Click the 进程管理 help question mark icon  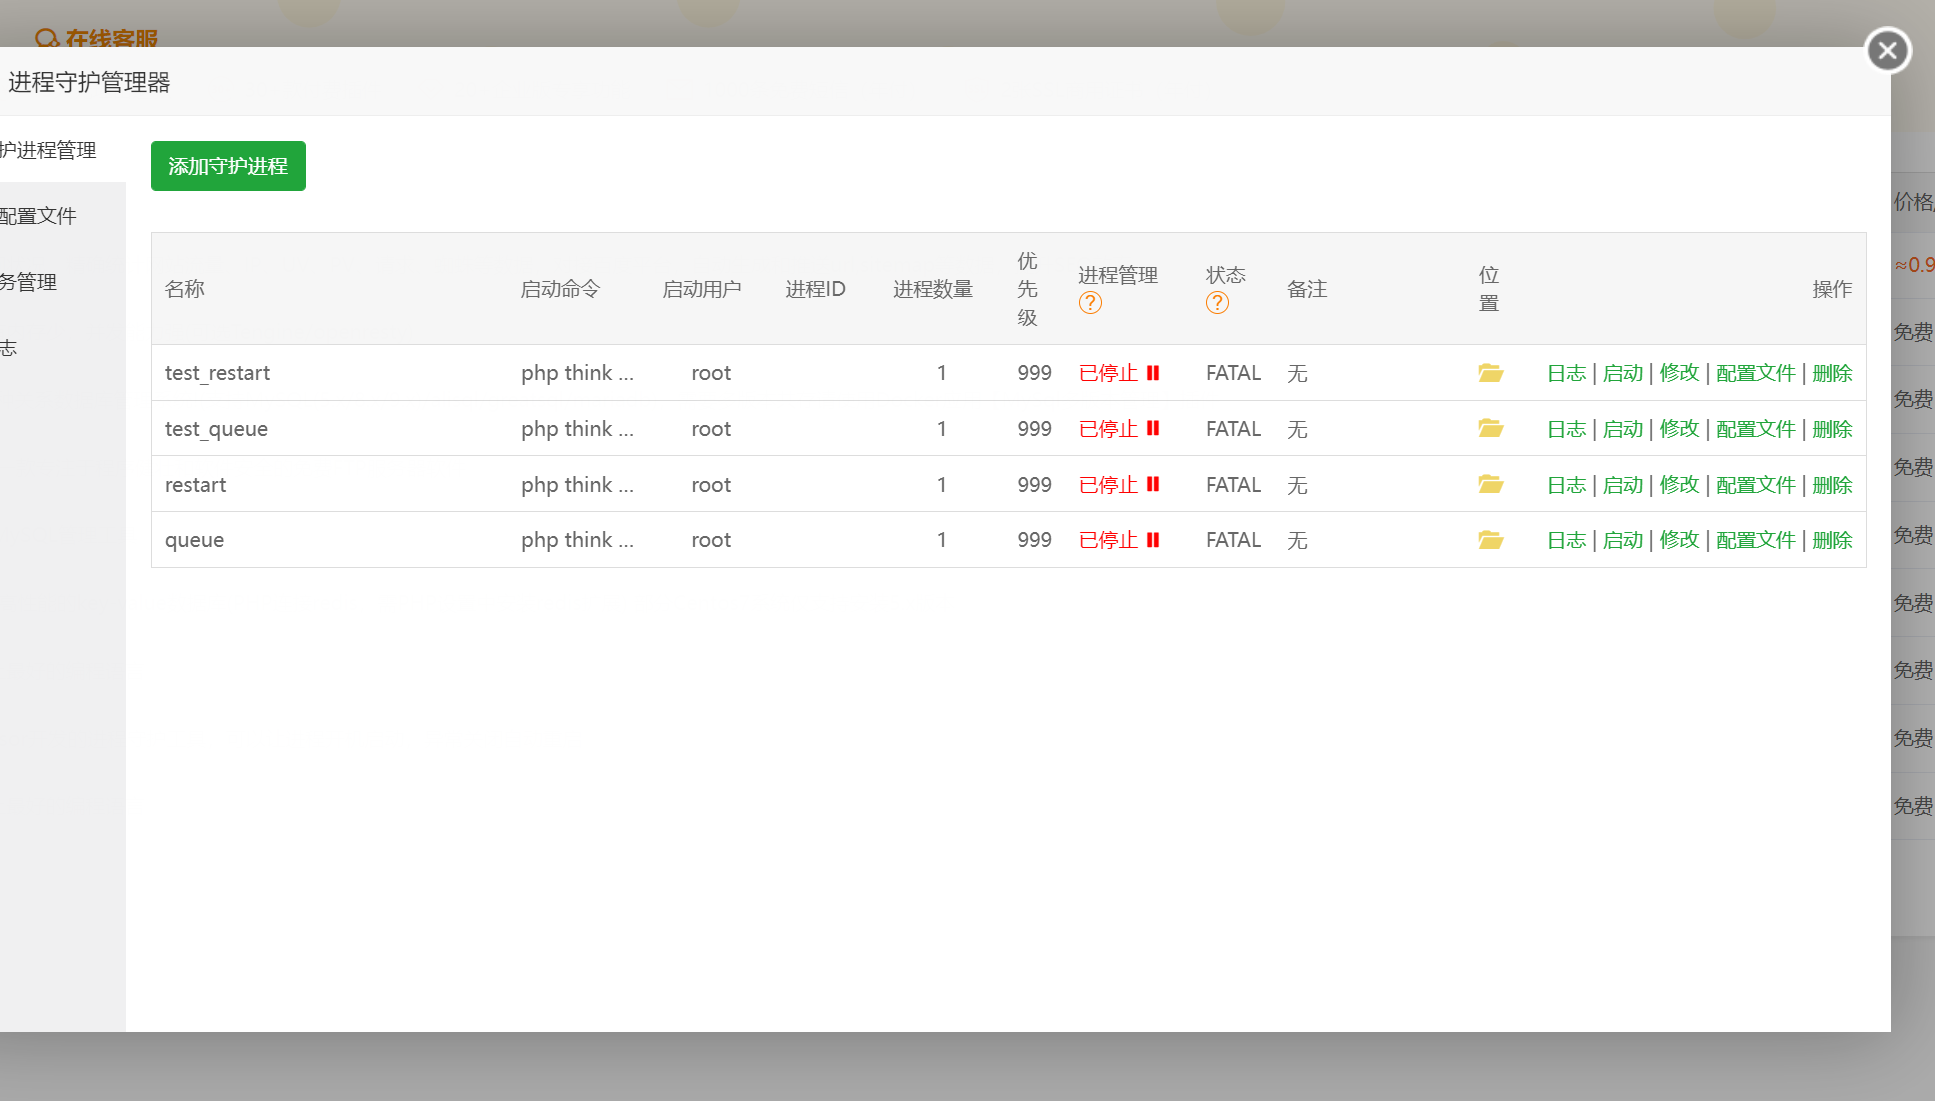click(1090, 303)
